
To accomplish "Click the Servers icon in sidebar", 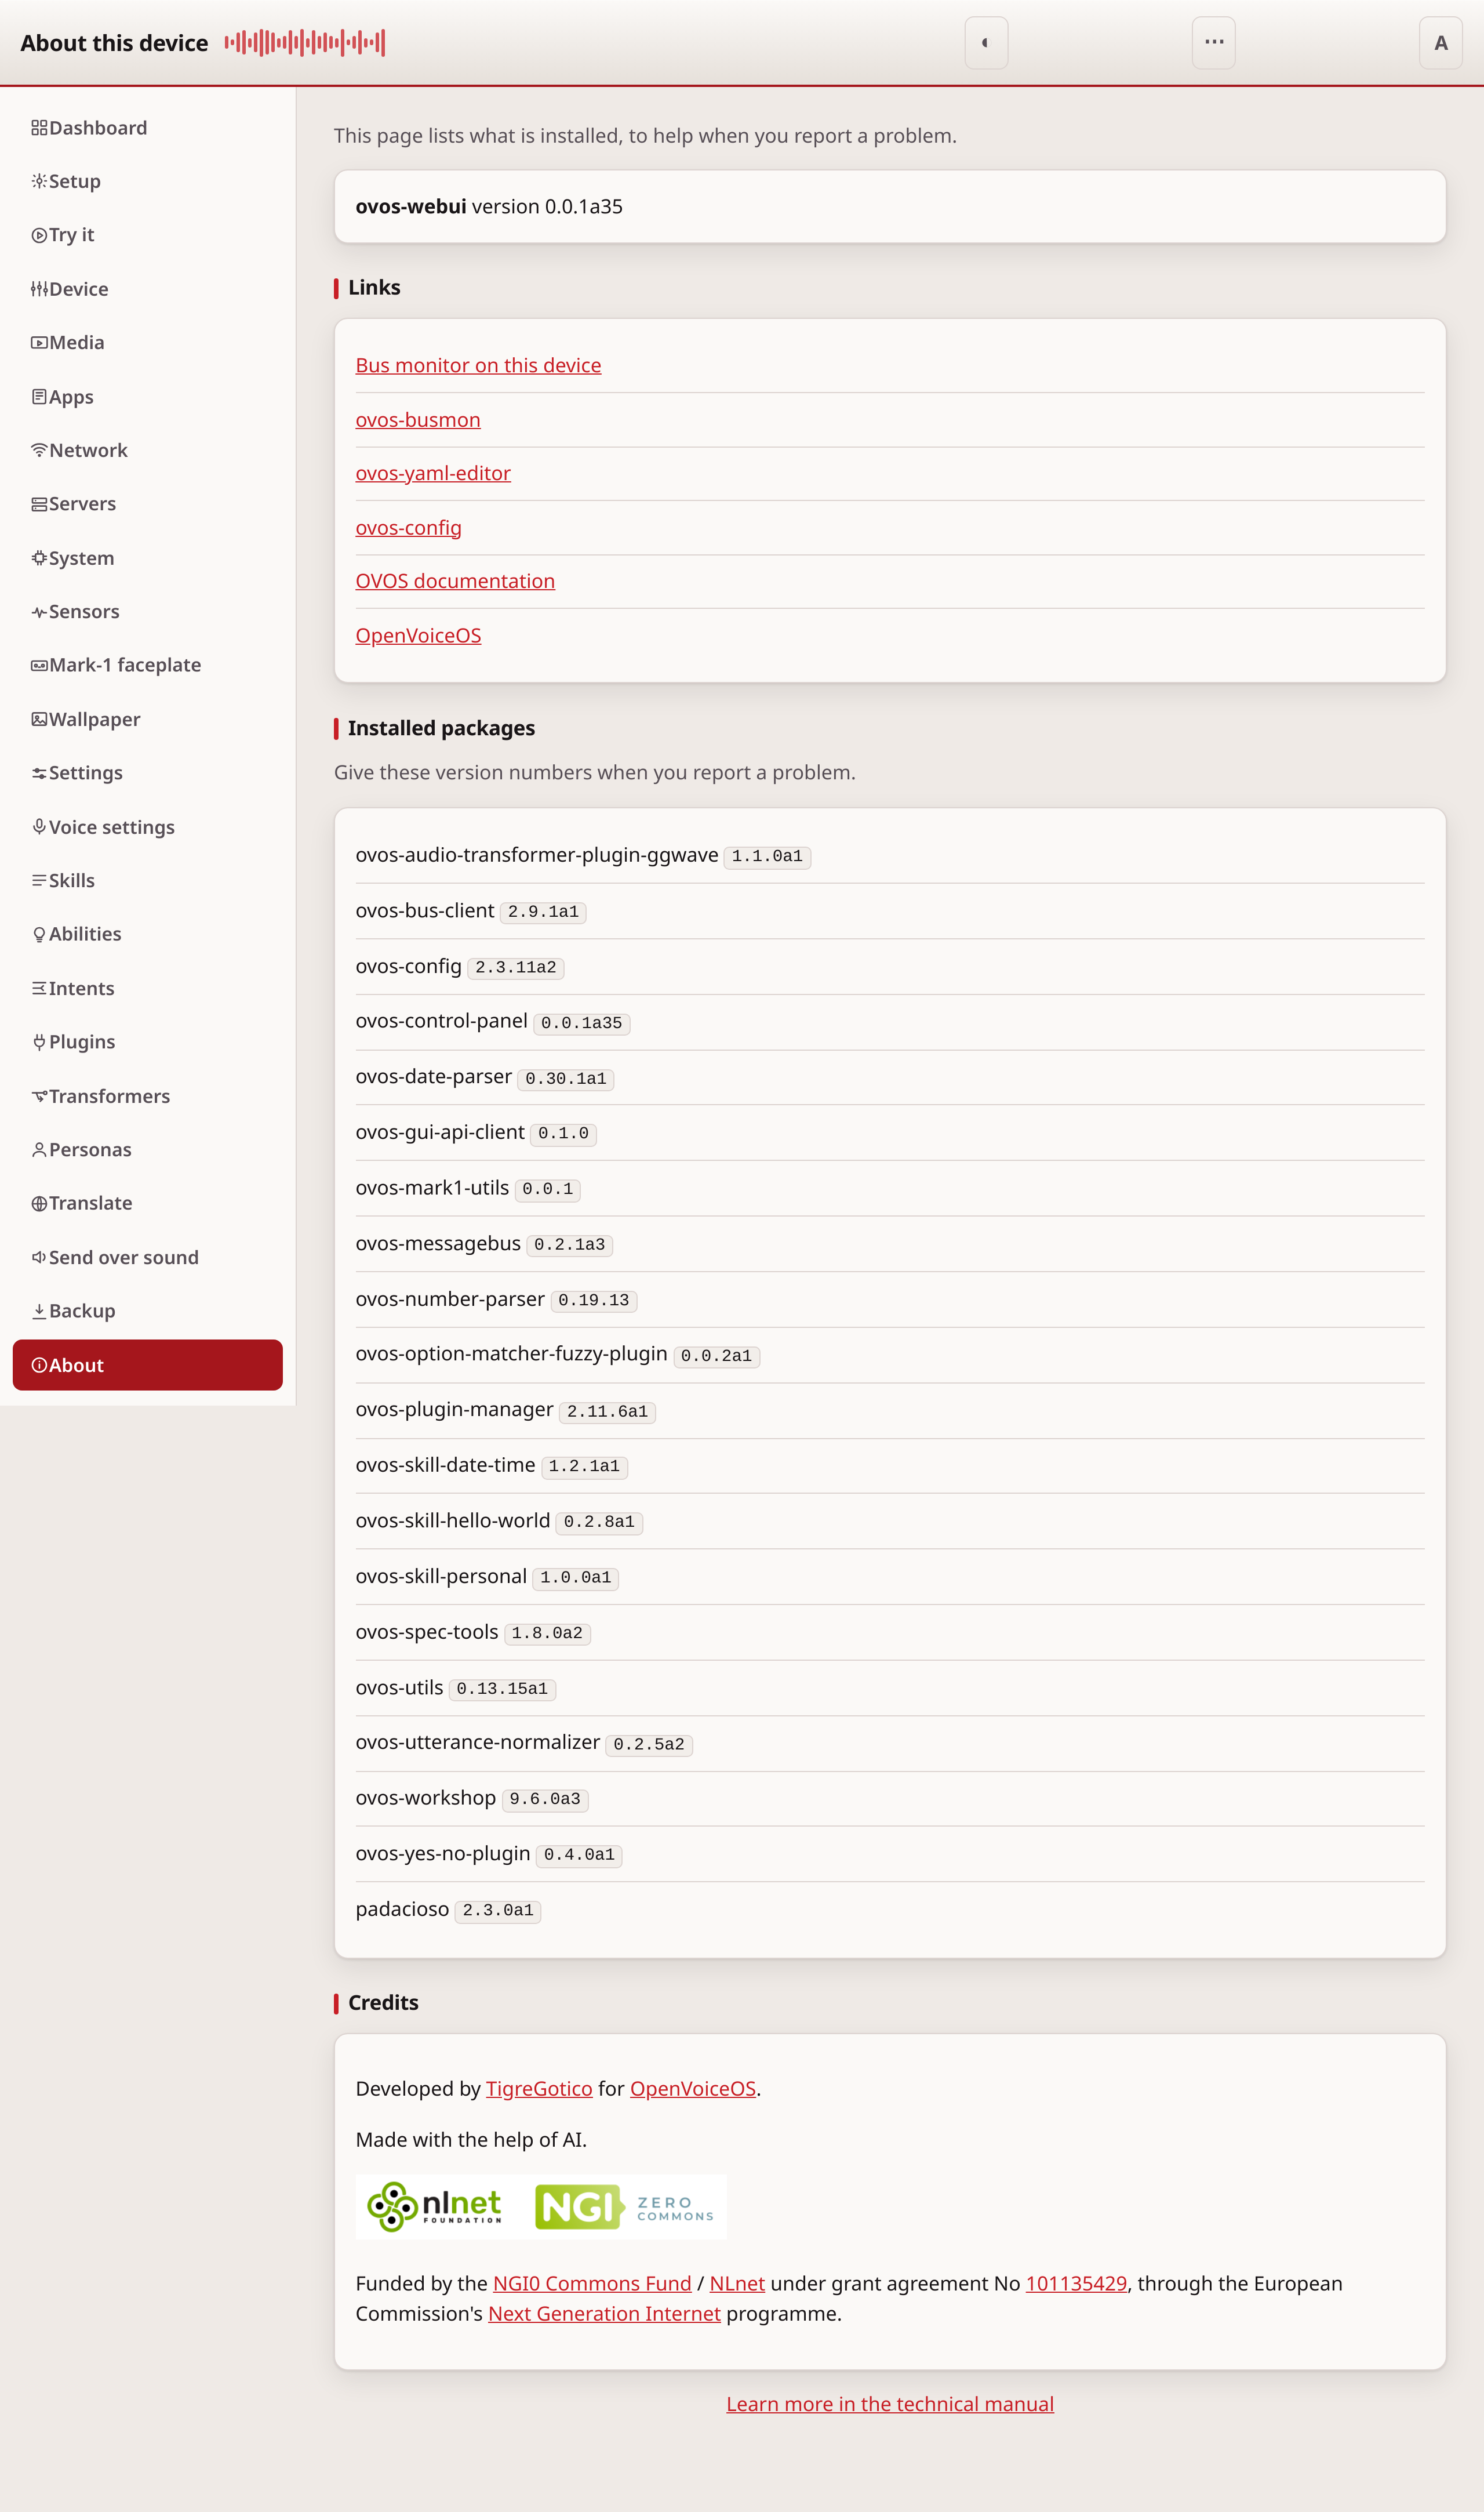I will coord(39,504).
